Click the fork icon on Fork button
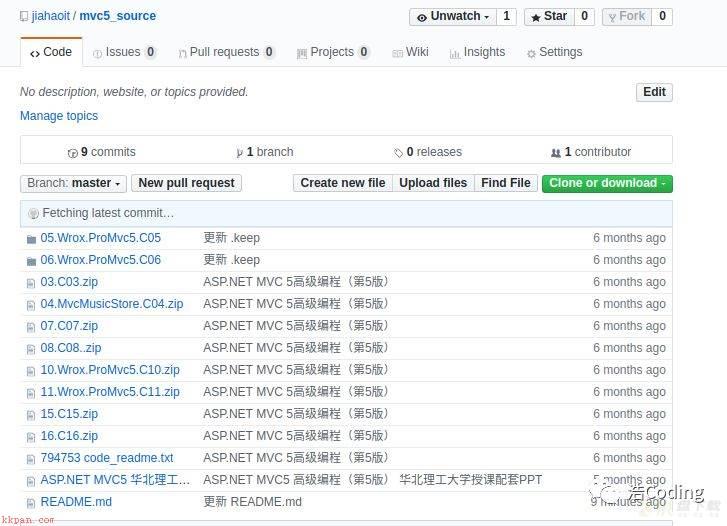727x526 pixels. click(x=612, y=18)
